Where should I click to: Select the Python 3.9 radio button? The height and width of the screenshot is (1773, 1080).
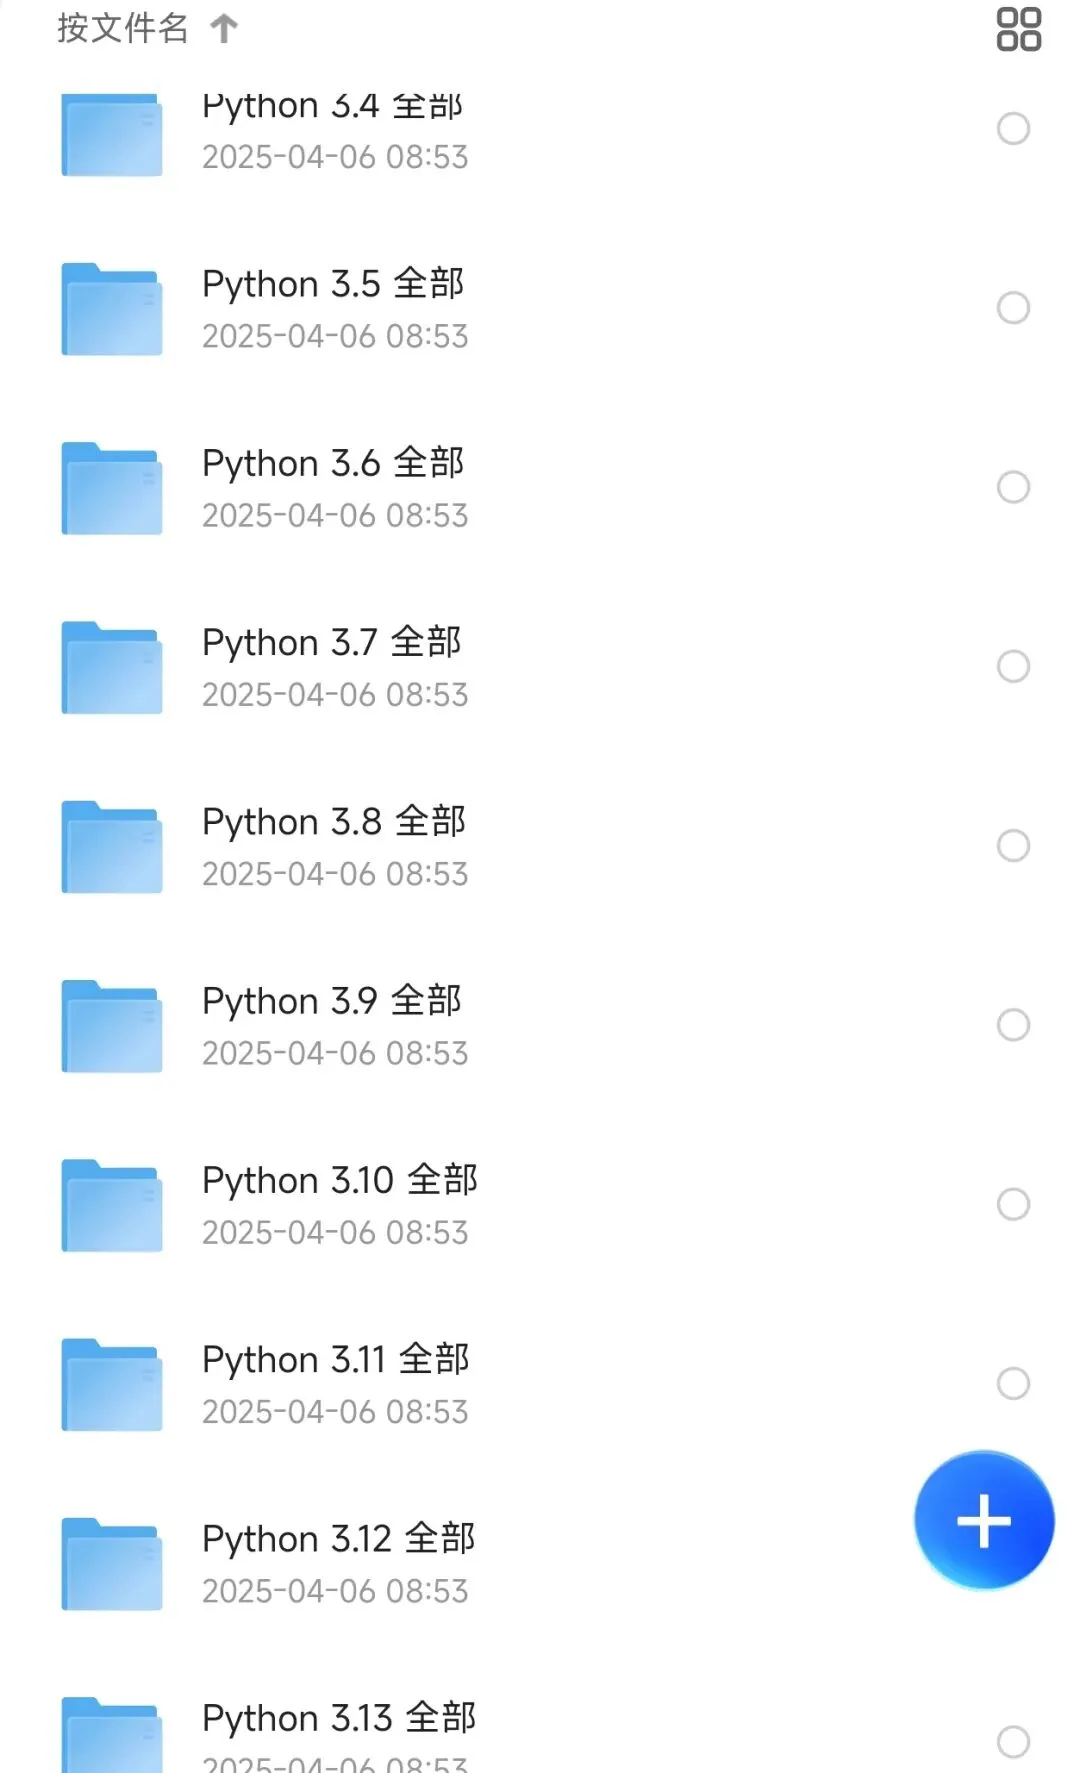1013,1025
